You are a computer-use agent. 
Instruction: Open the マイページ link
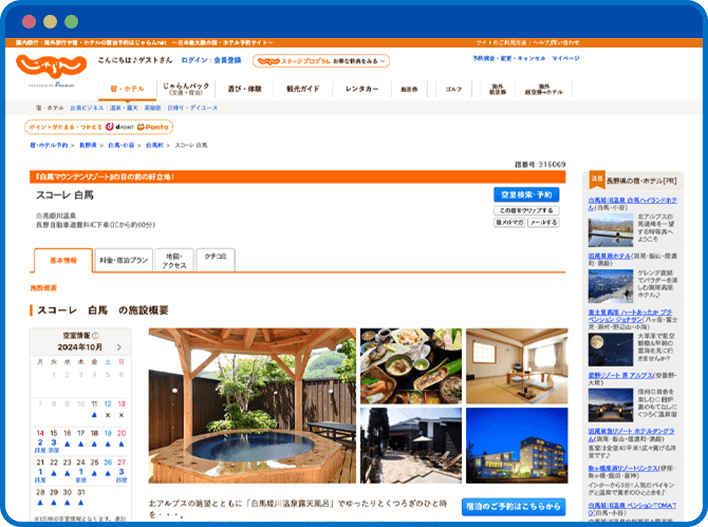click(566, 58)
